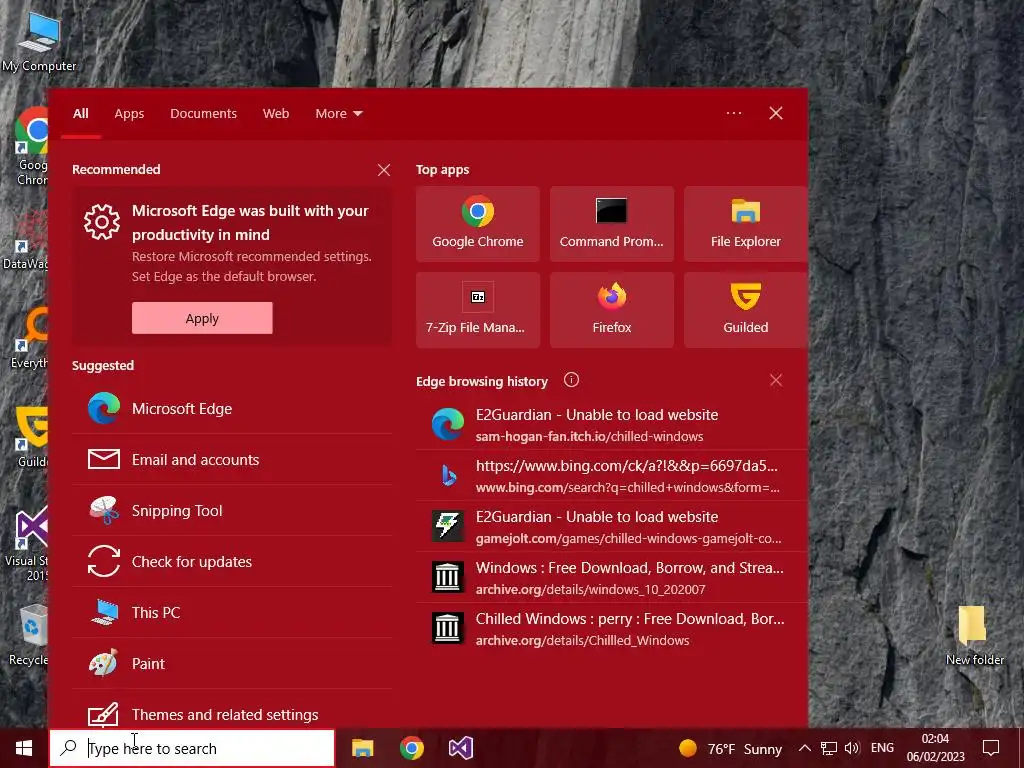This screenshot has height=768, width=1024.
Task: Launch Command Prompt tile in Top apps
Action: tap(611, 224)
